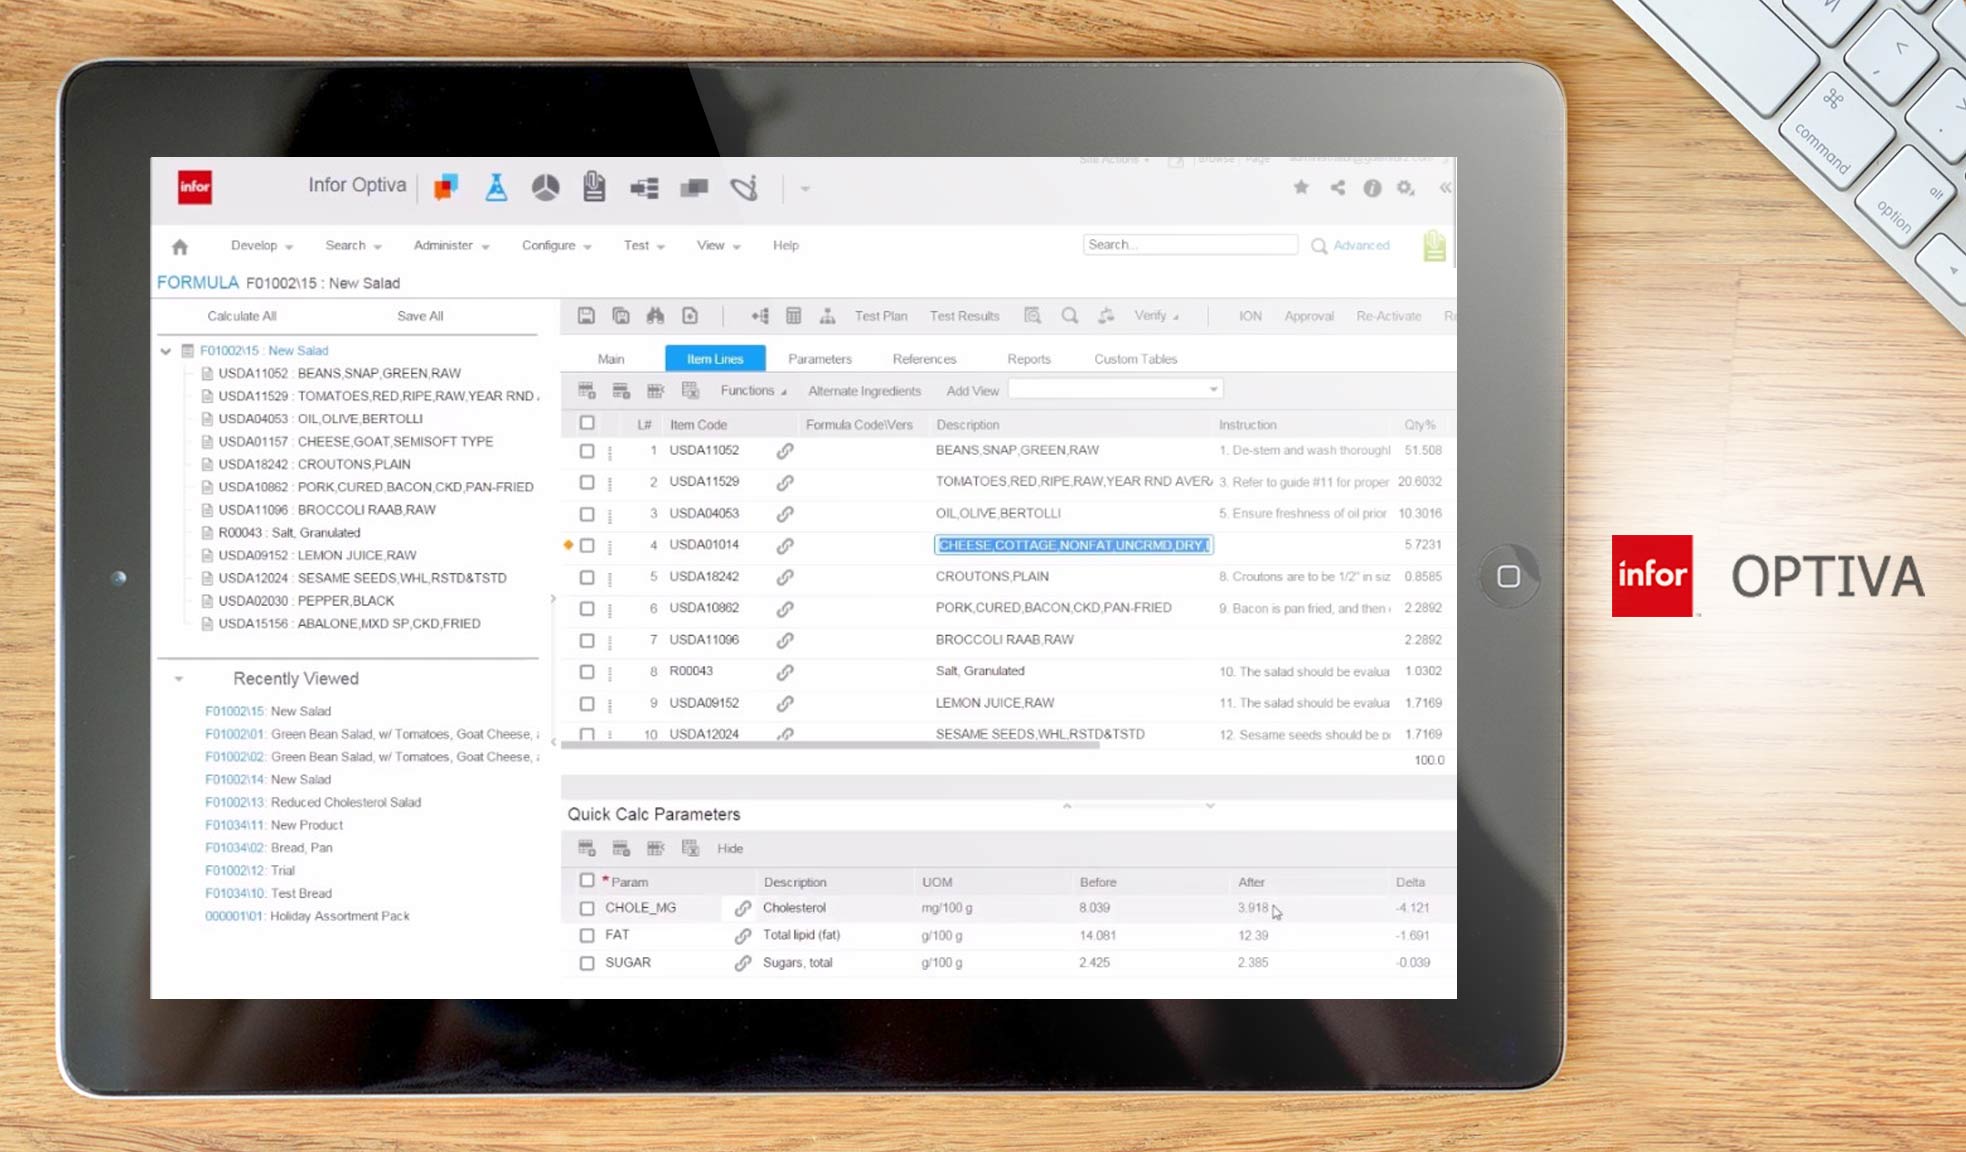Click the Save icon in the formula toolbar
The width and height of the screenshot is (1966, 1152).
pyautogui.click(x=587, y=316)
